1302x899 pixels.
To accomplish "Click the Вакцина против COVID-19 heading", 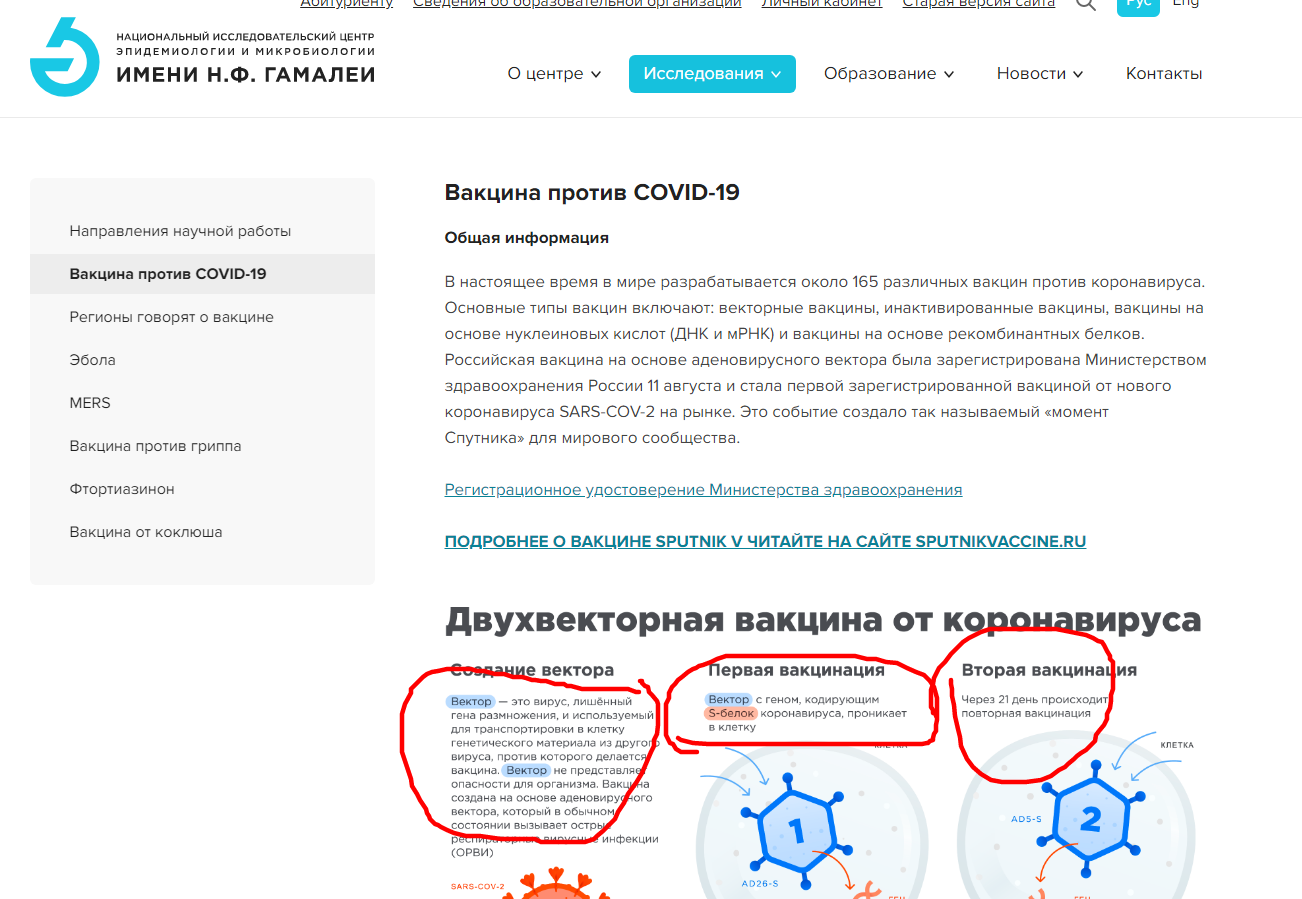I will [592, 192].
